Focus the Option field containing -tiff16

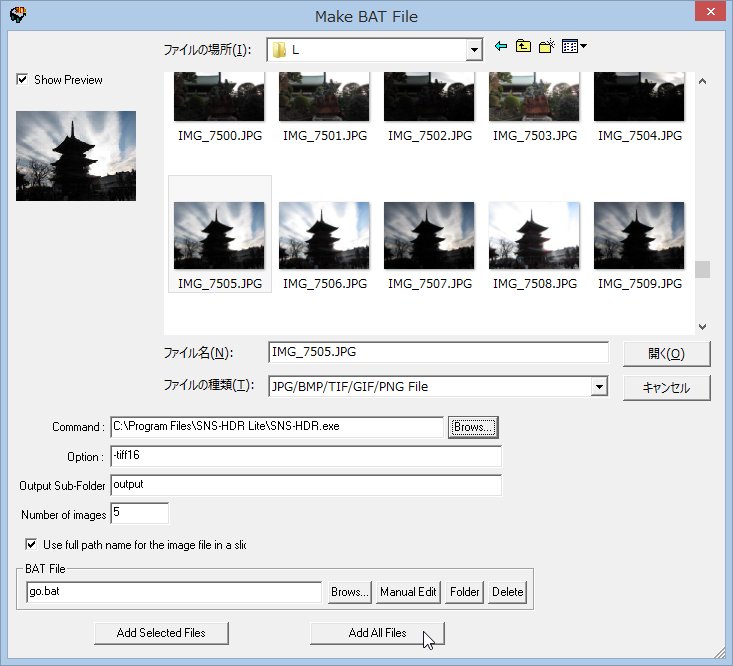(x=306, y=456)
